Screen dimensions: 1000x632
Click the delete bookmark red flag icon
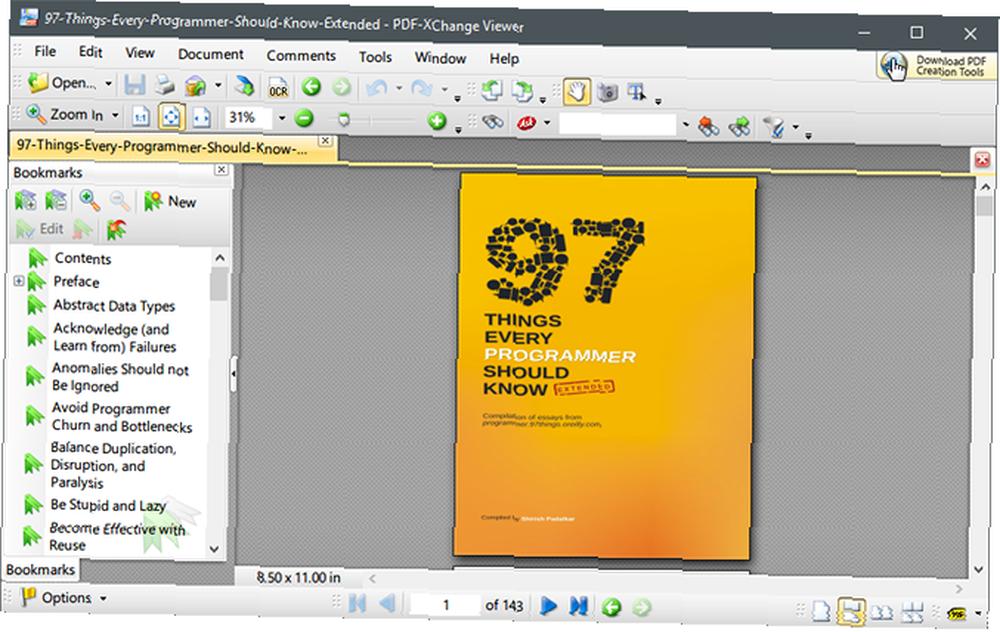[x=116, y=229]
